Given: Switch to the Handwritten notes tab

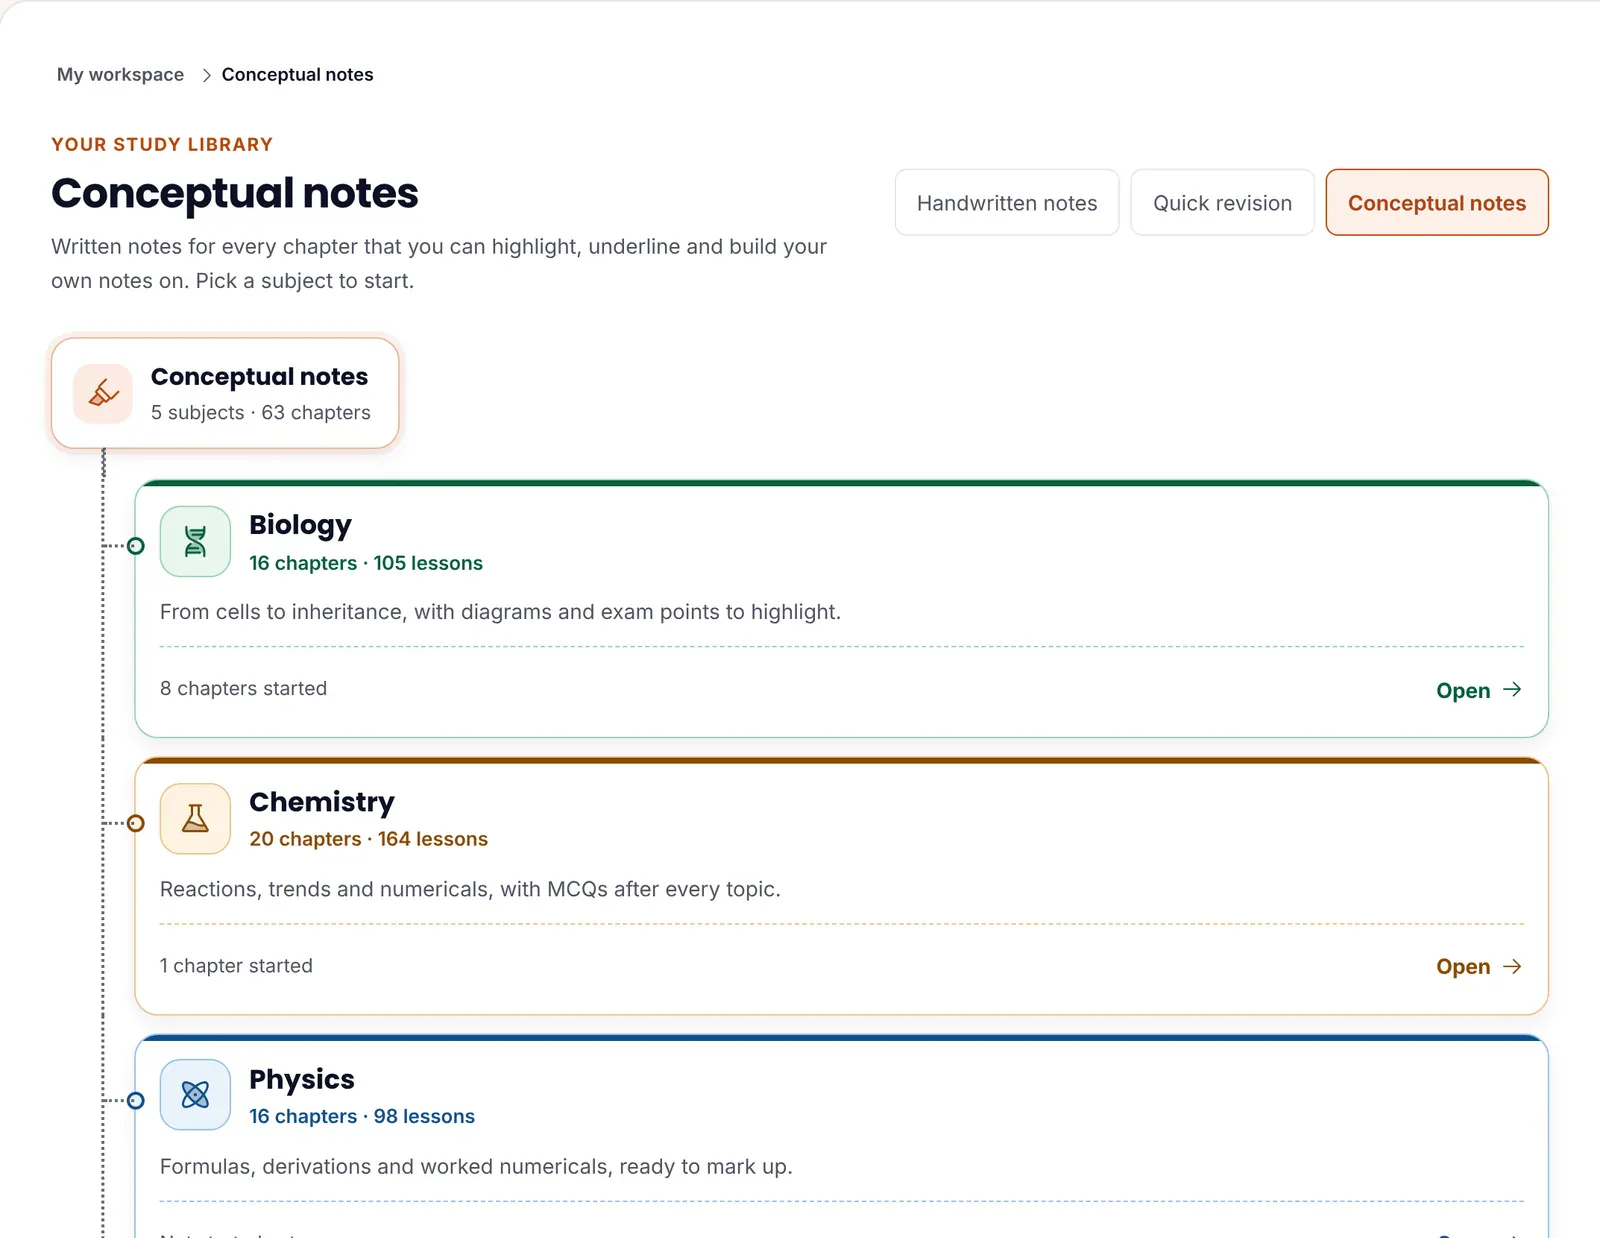Looking at the screenshot, I should (x=1007, y=203).
